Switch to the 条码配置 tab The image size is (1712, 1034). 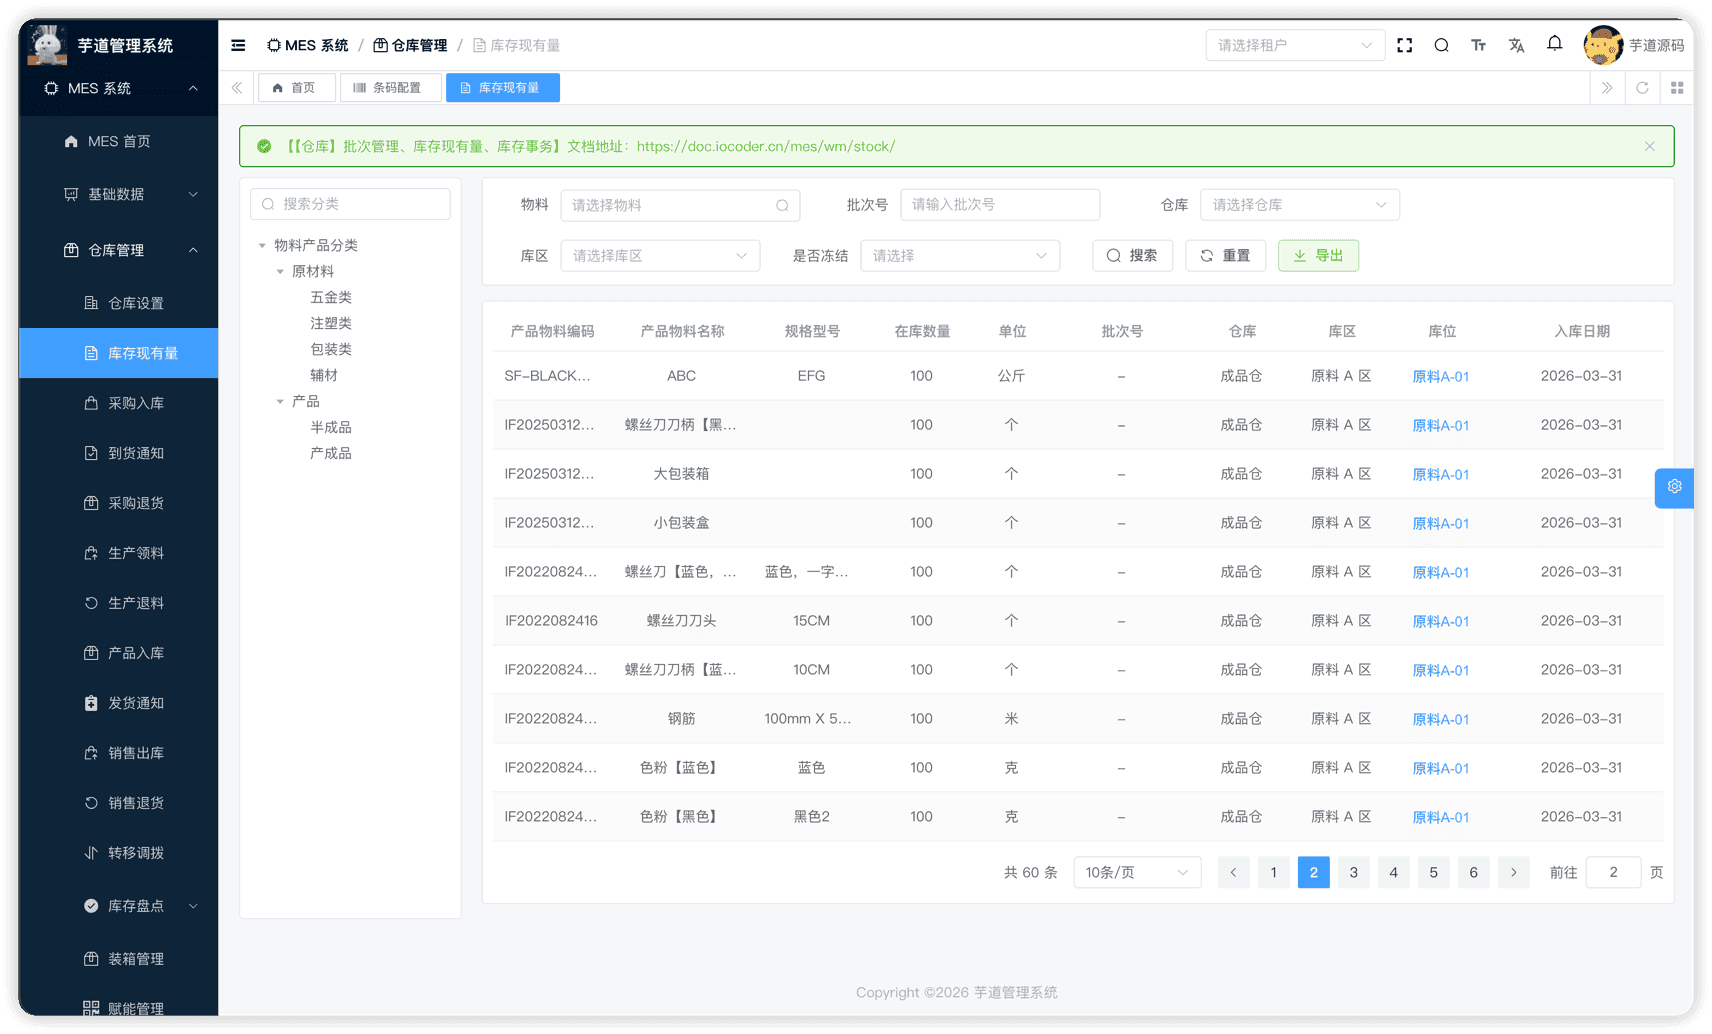click(387, 88)
